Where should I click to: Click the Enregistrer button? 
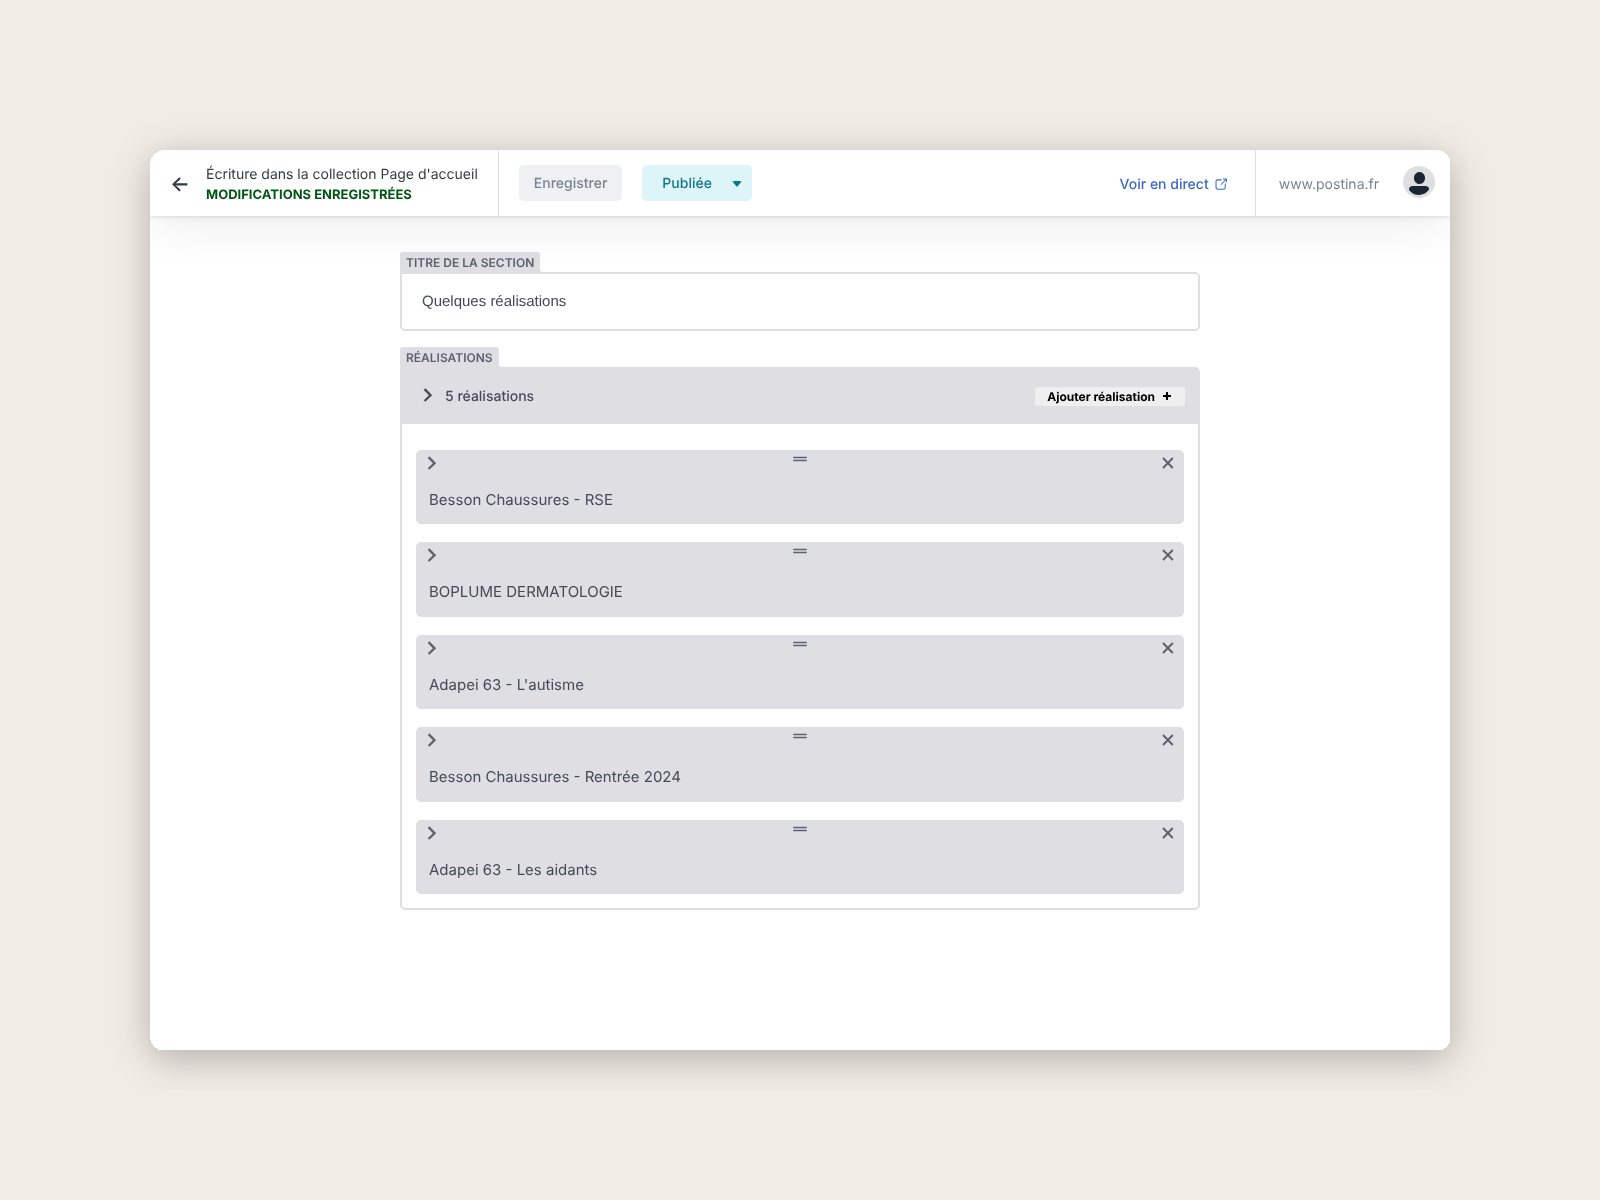pos(570,183)
